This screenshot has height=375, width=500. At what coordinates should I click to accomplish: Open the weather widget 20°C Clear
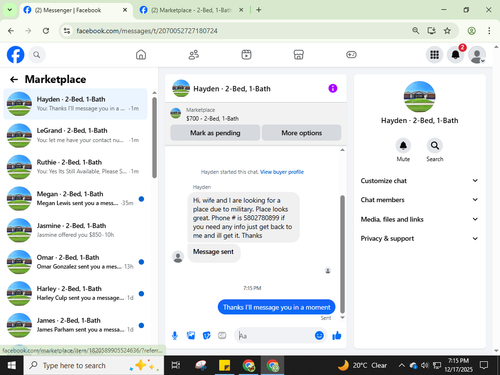point(362,365)
